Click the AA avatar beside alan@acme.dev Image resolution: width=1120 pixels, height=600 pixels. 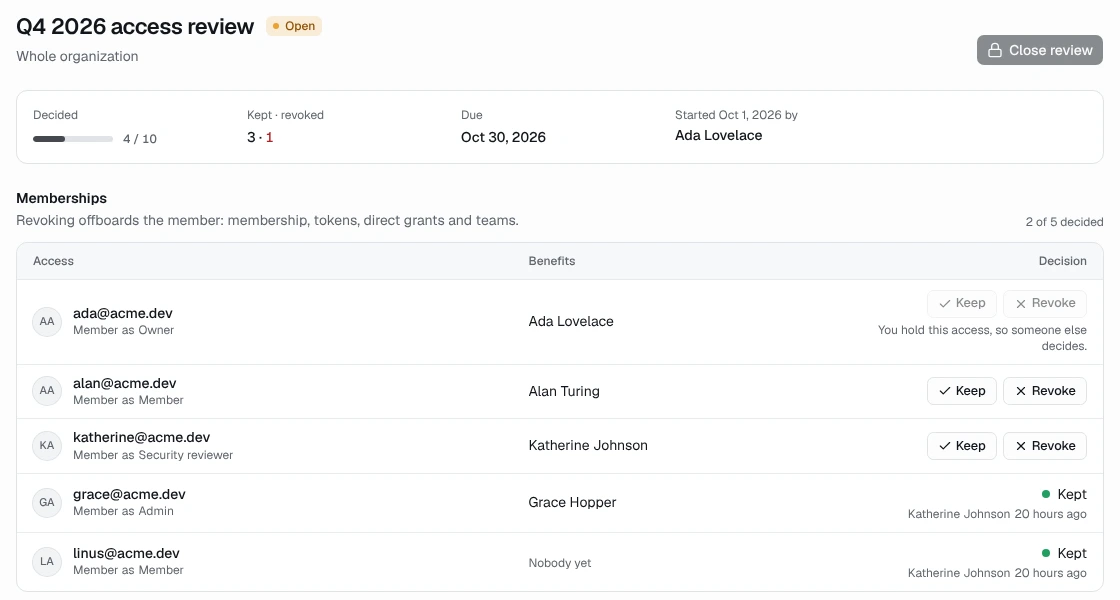click(x=47, y=391)
